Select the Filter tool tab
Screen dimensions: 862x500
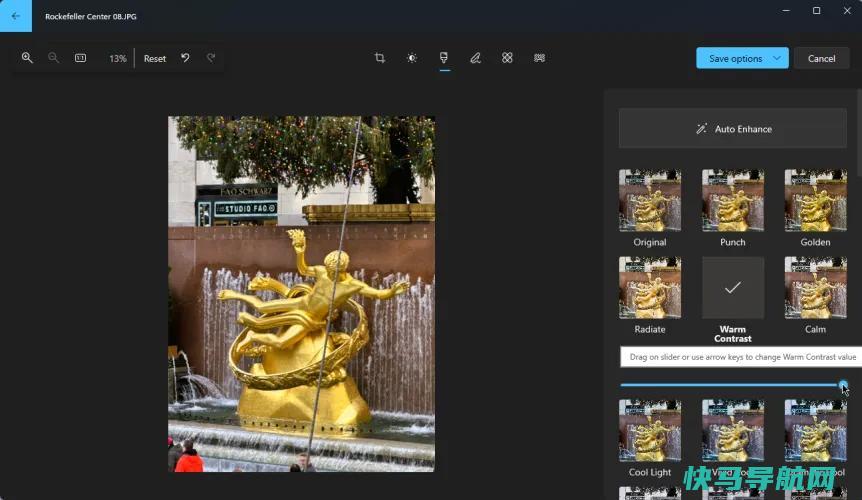point(444,58)
